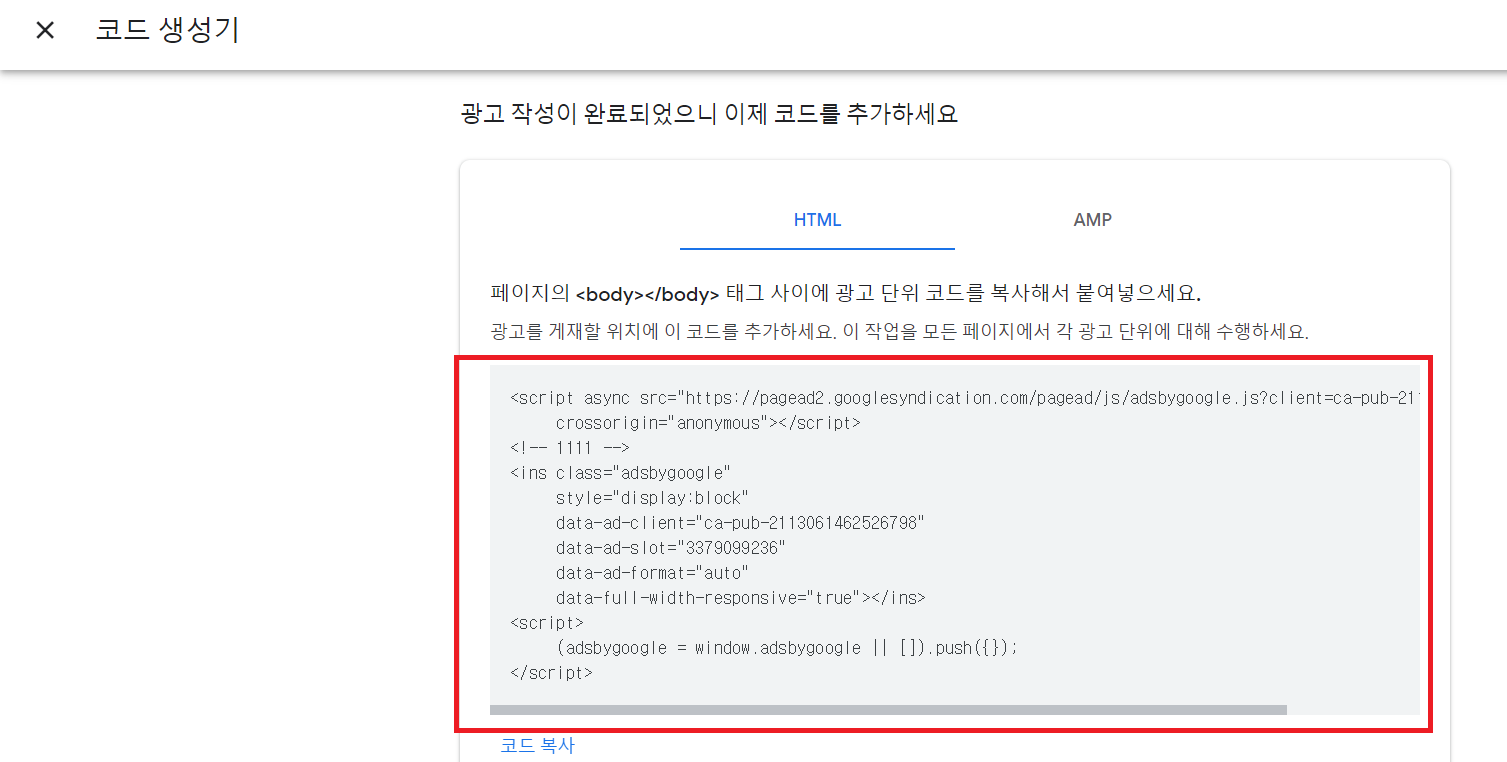
Task: Click the data-ad-format="auto" line
Action: point(652,573)
